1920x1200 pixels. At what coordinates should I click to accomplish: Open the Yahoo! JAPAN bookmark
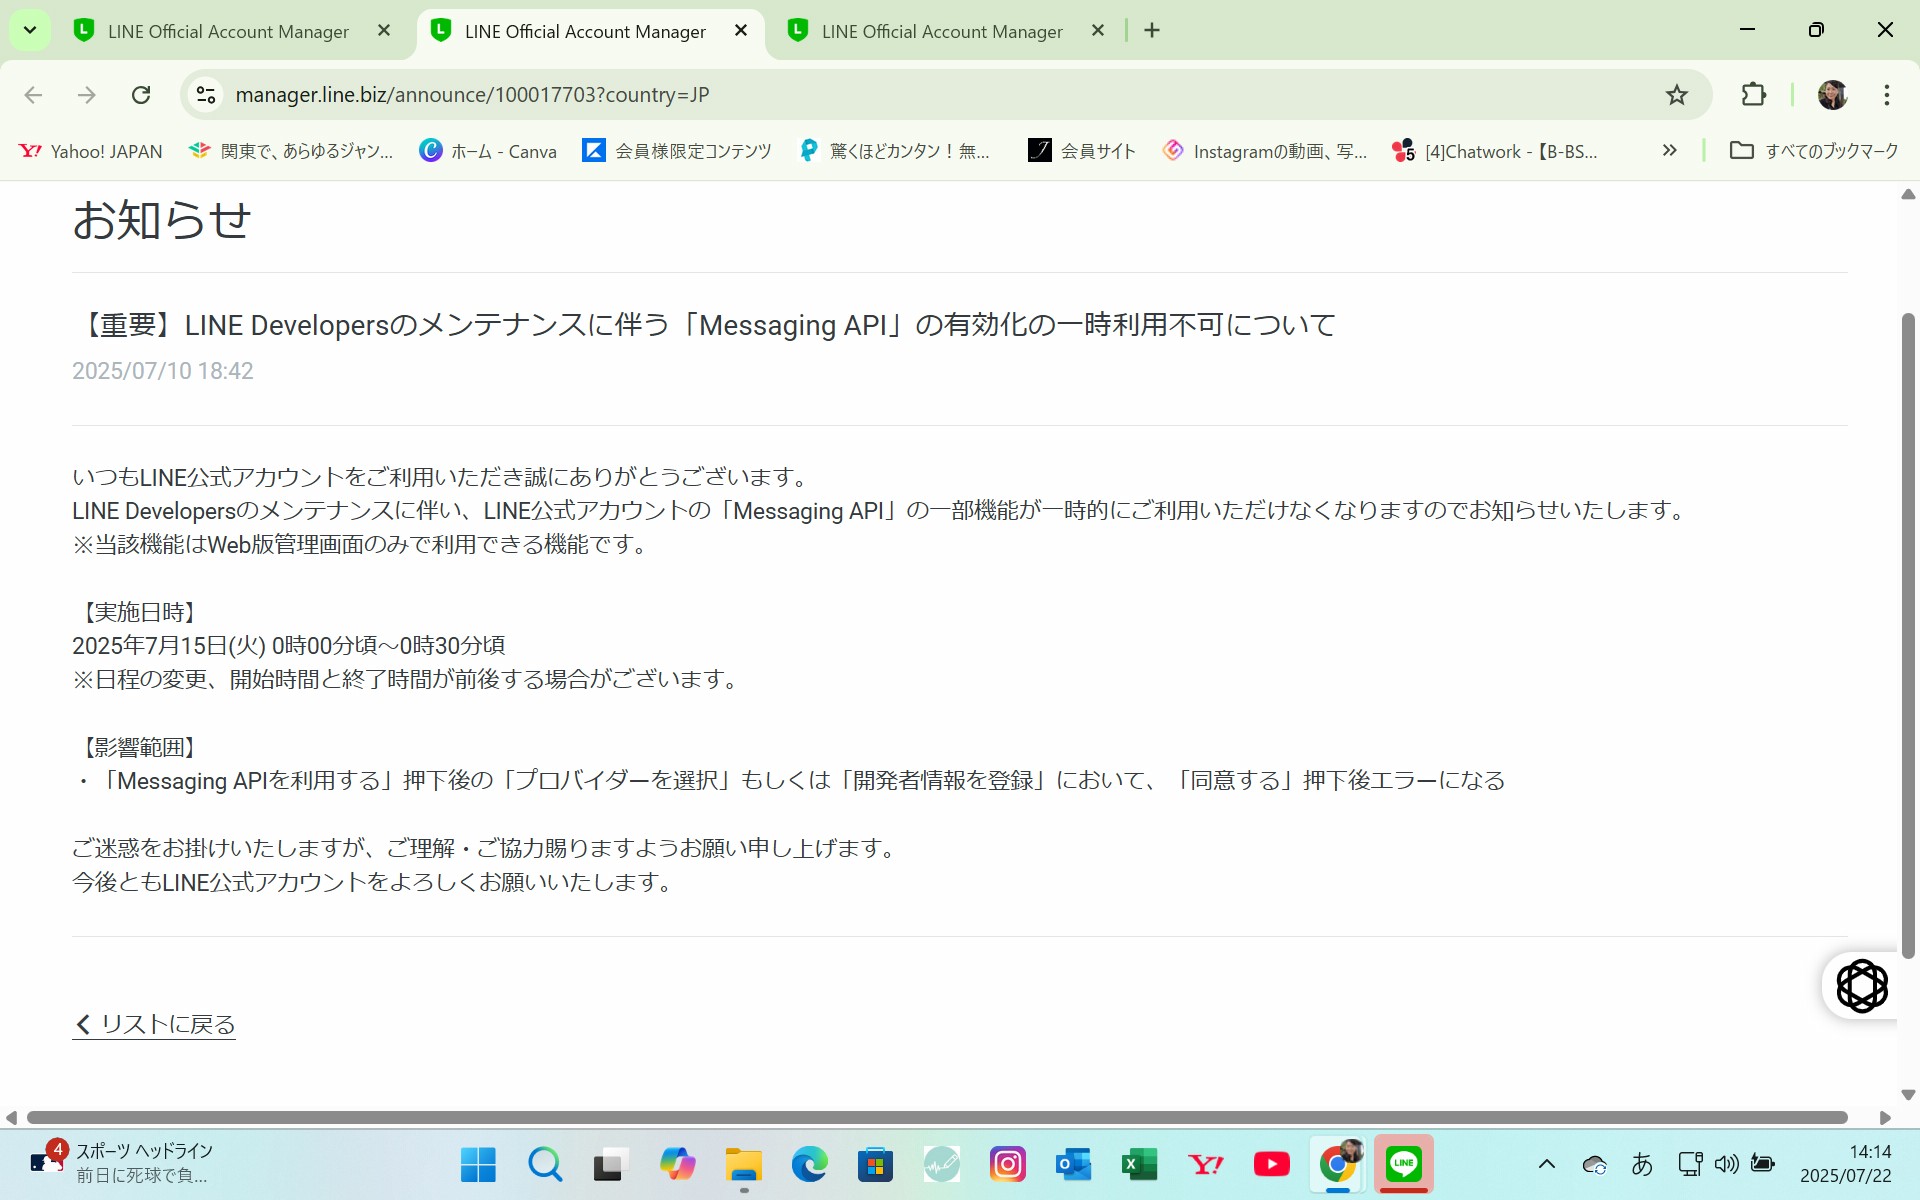(x=91, y=151)
